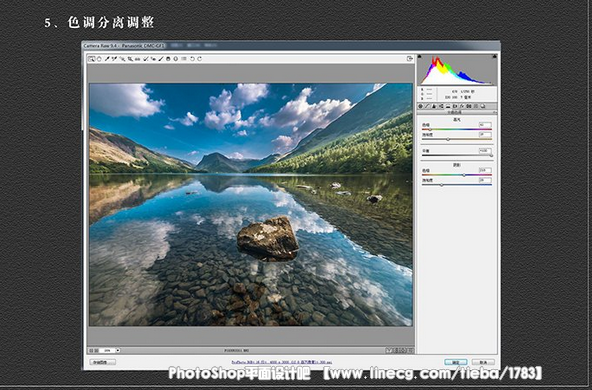Click the histogram display
This screenshot has height=390, width=592.
(457, 70)
